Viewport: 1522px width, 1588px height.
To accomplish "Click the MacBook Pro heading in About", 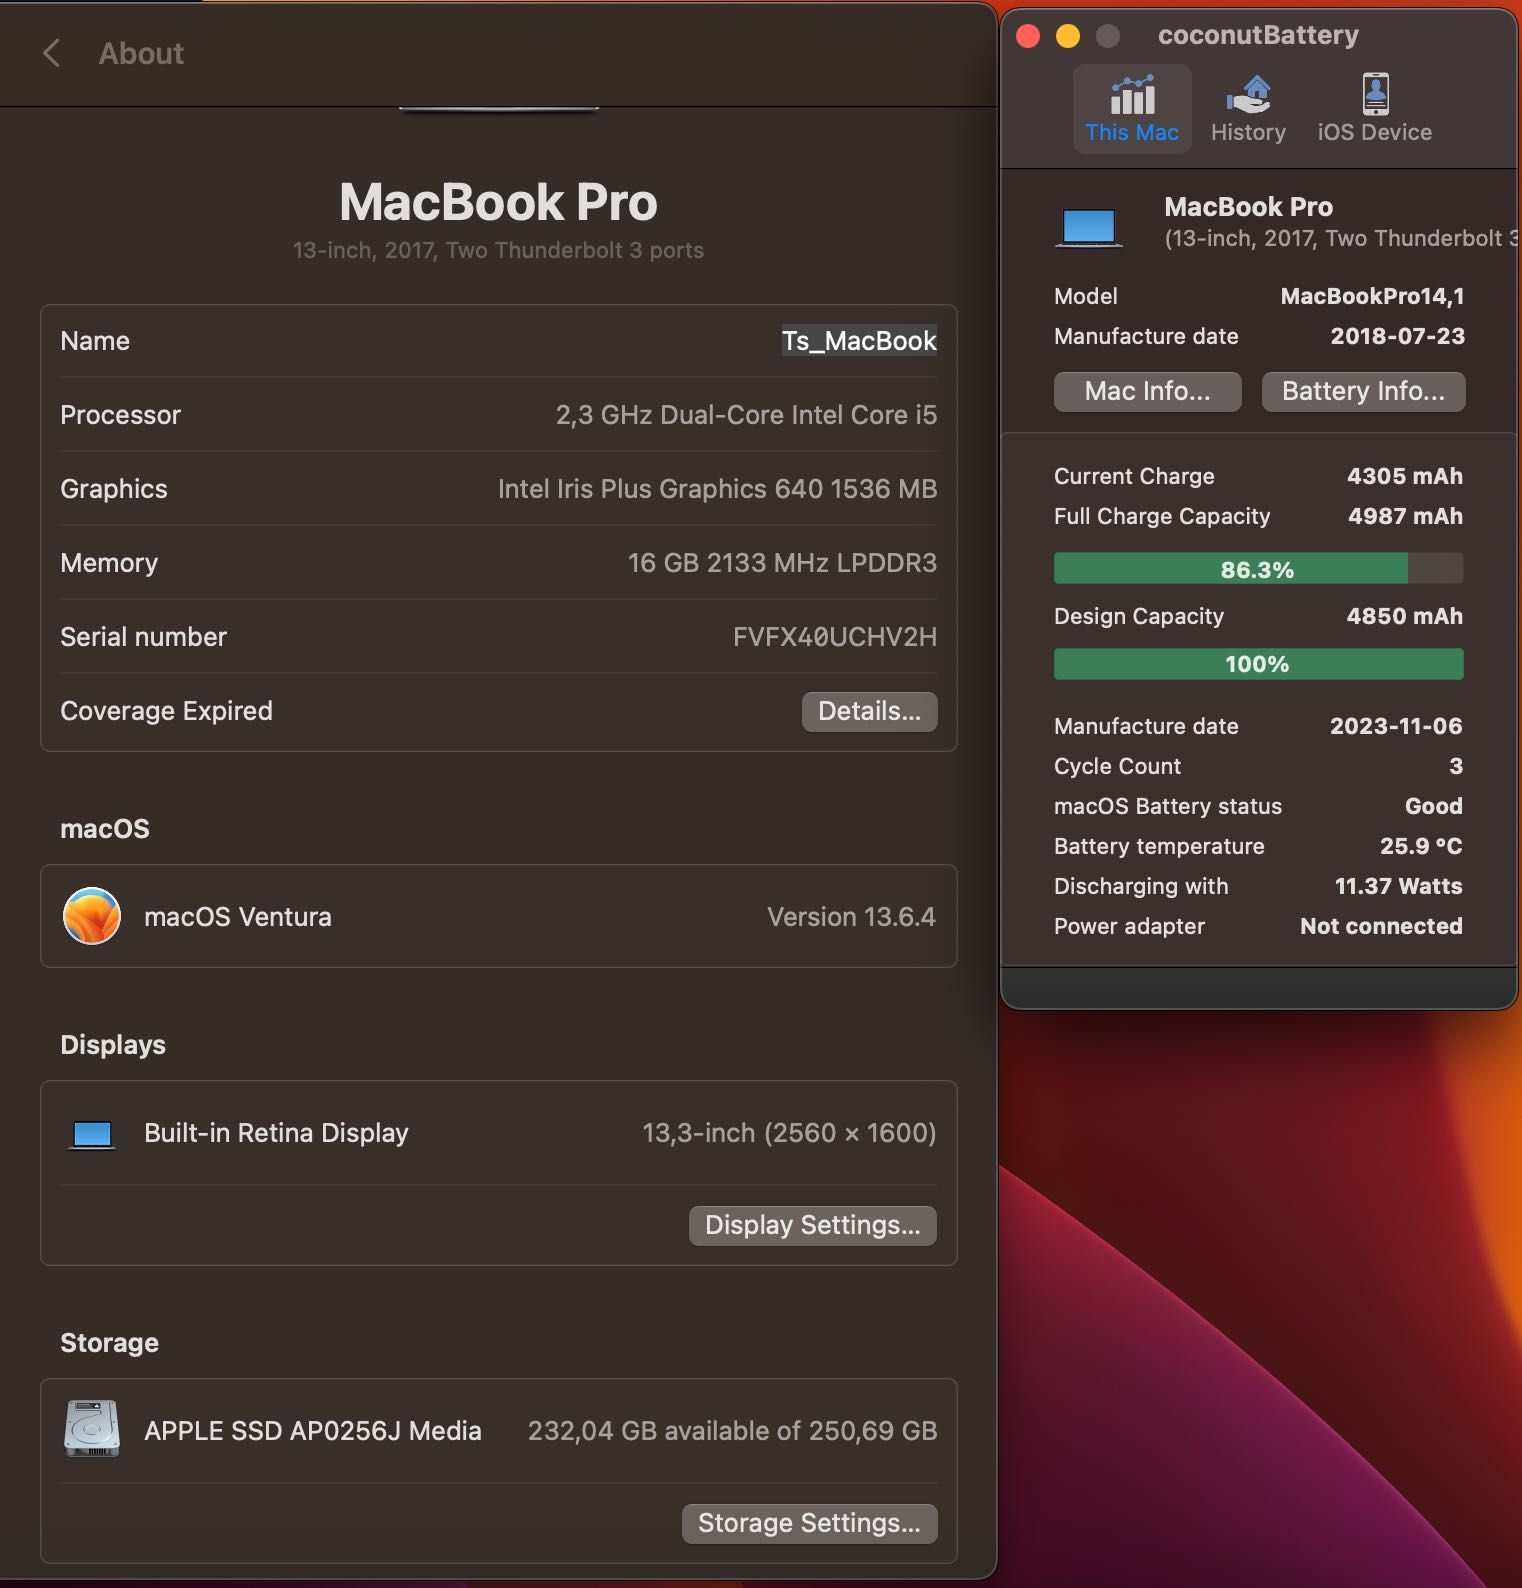I will (x=498, y=202).
